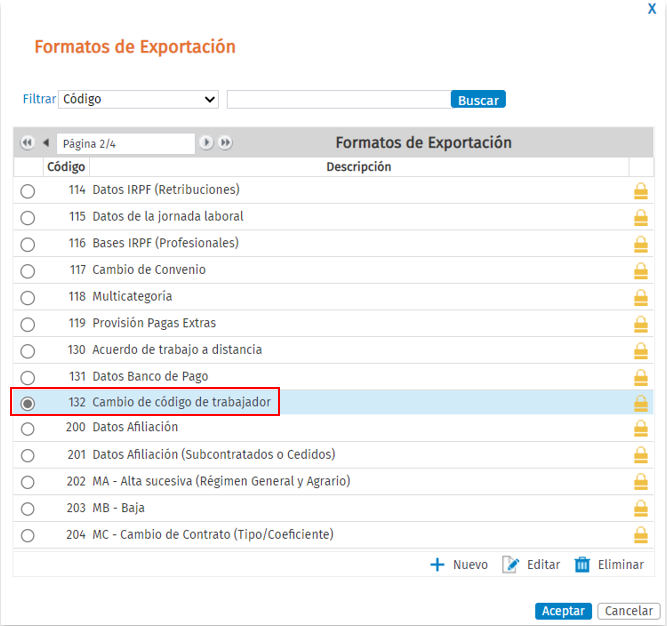Jump to last page arrow icon
Screen dimensions: 667x626
coord(225,142)
